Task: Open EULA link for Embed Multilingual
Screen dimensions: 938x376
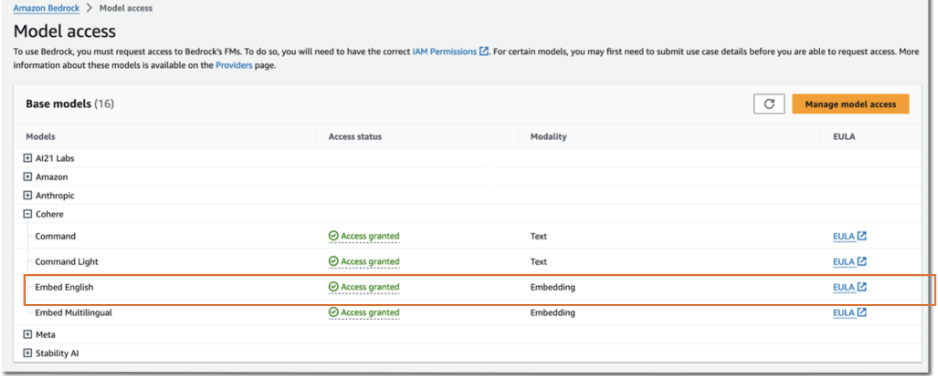Action: click(x=849, y=313)
